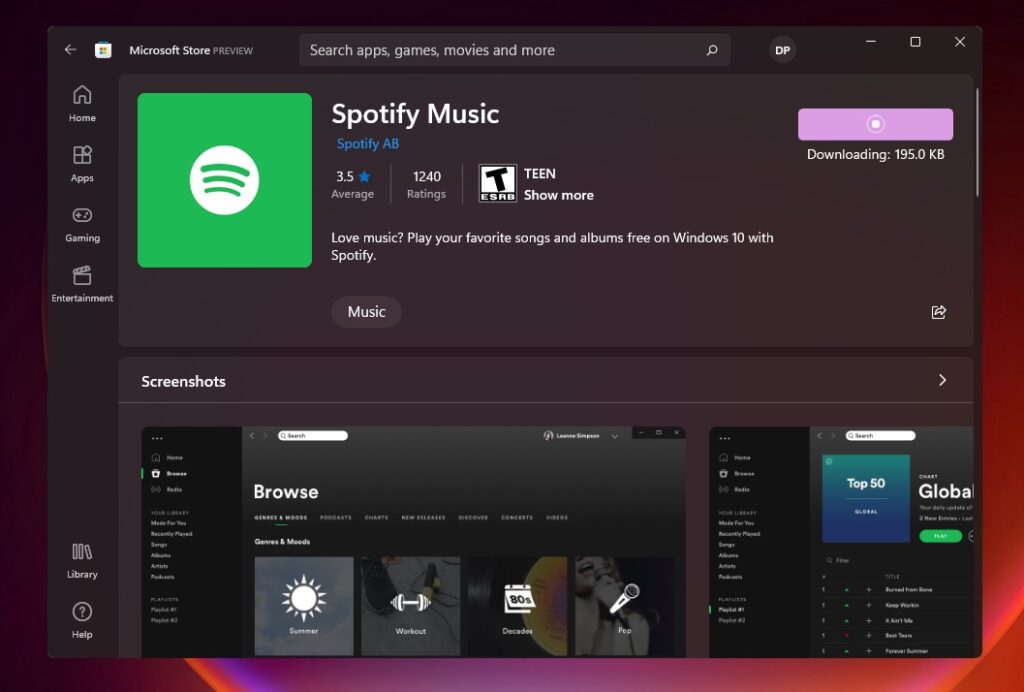Click the downloading progress bar control

875,124
